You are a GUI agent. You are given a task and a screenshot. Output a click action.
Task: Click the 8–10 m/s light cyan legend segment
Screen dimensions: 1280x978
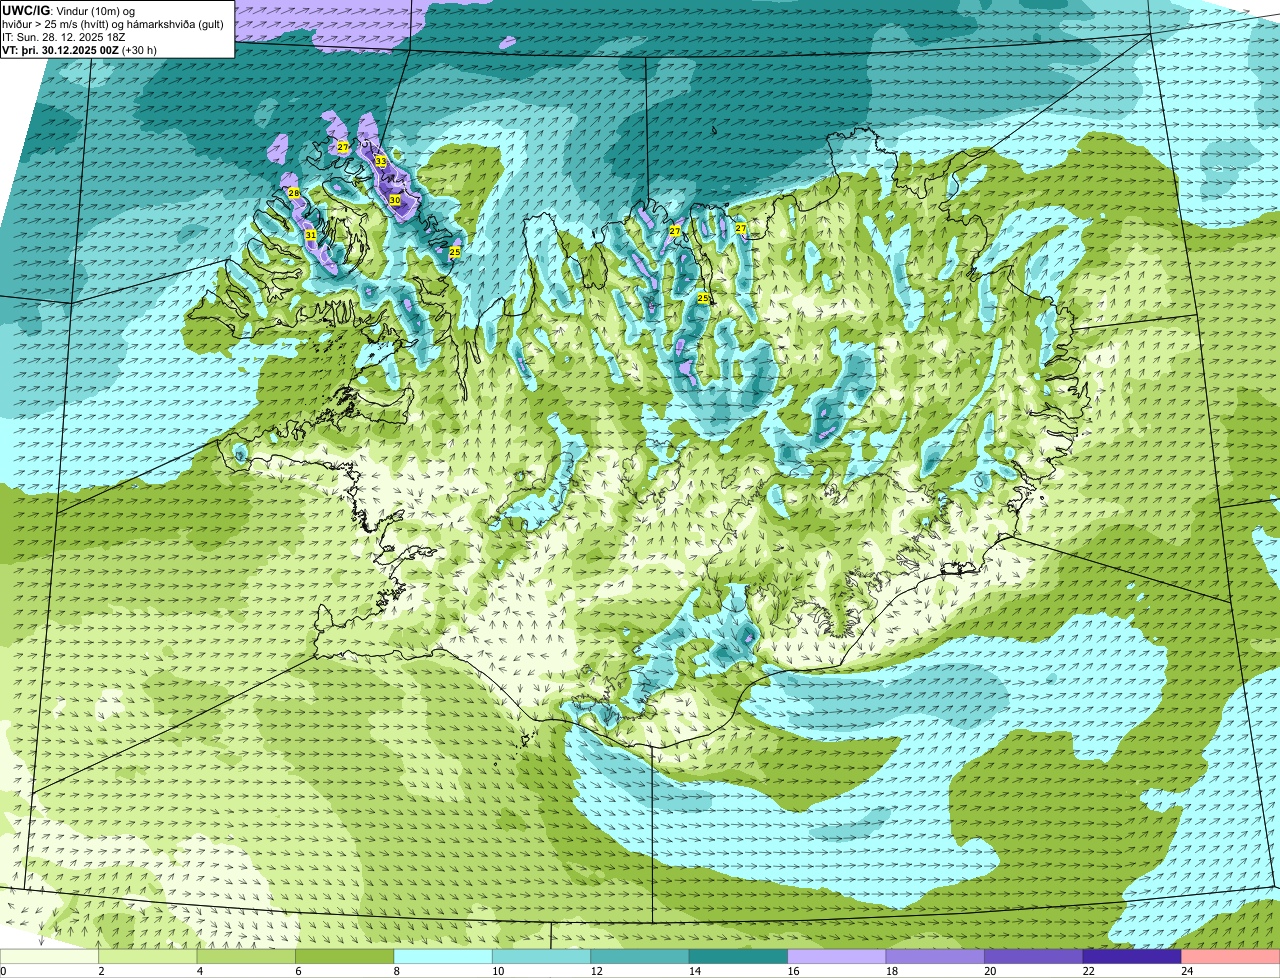pyautogui.click(x=444, y=957)
